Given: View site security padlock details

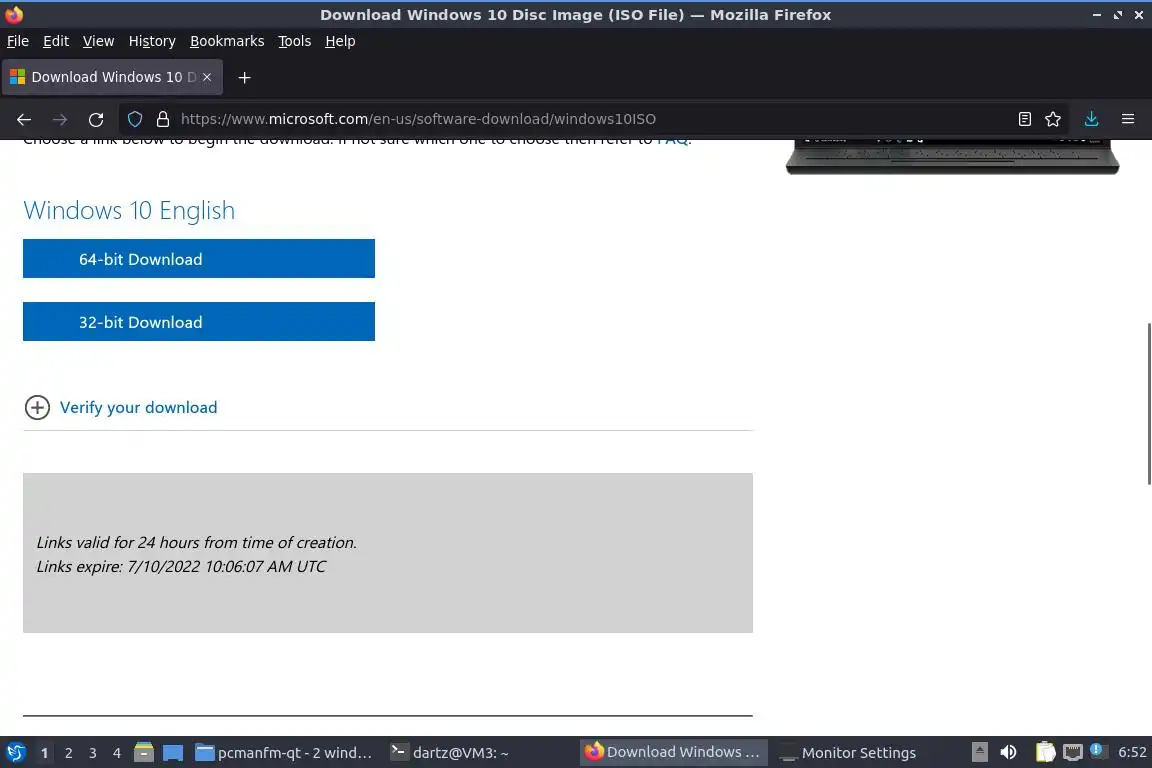Looking at the screenshot, I should pyautogui.click(x=163, y=119).
